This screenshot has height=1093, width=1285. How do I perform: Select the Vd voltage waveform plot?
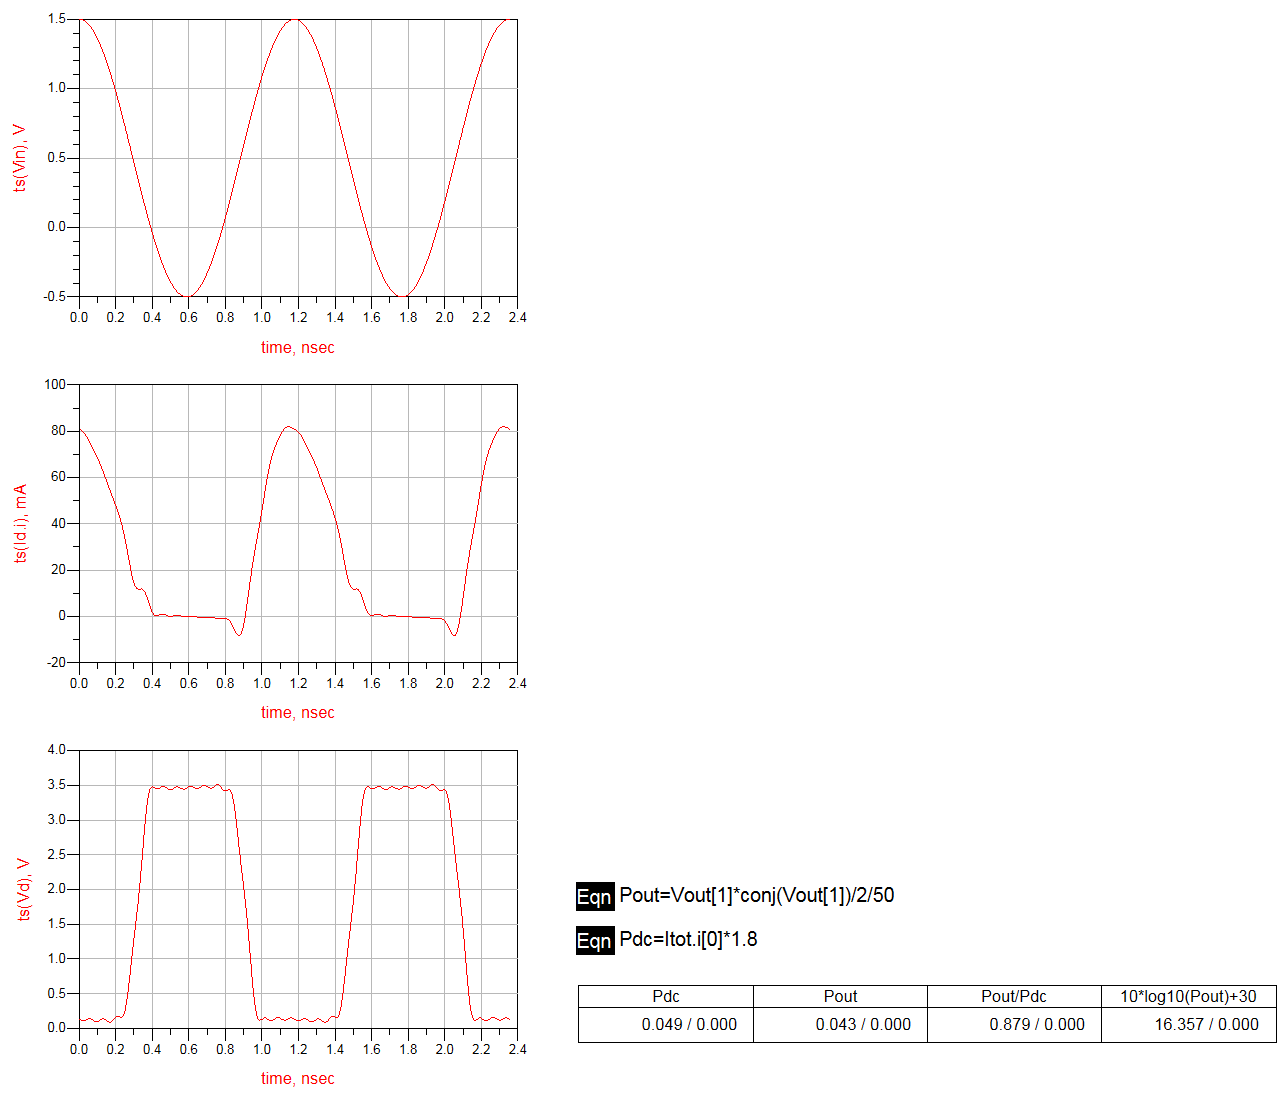(298, 889)
